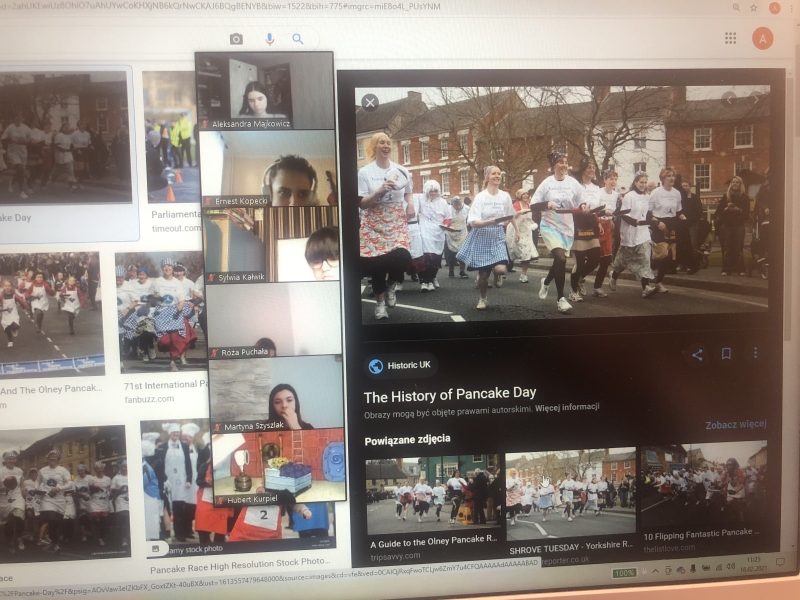The width and height of the screenshot is (800, 600).
Task: Bookmark this page with the star icon
Action: (754, 8)
